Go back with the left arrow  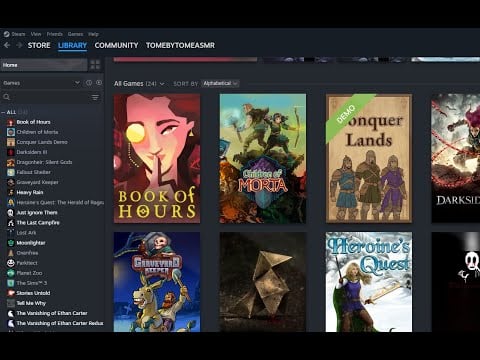7,45
